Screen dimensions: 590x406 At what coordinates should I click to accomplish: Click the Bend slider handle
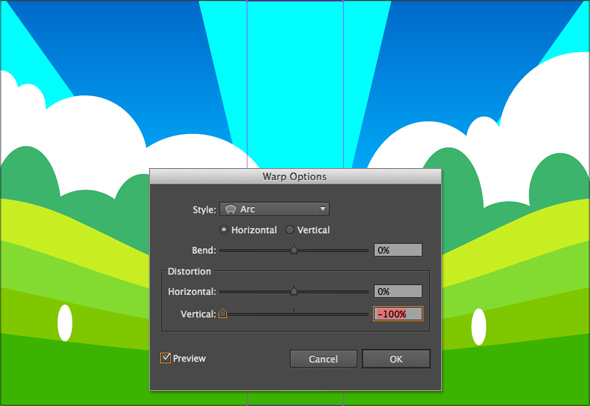pos(294,249)
